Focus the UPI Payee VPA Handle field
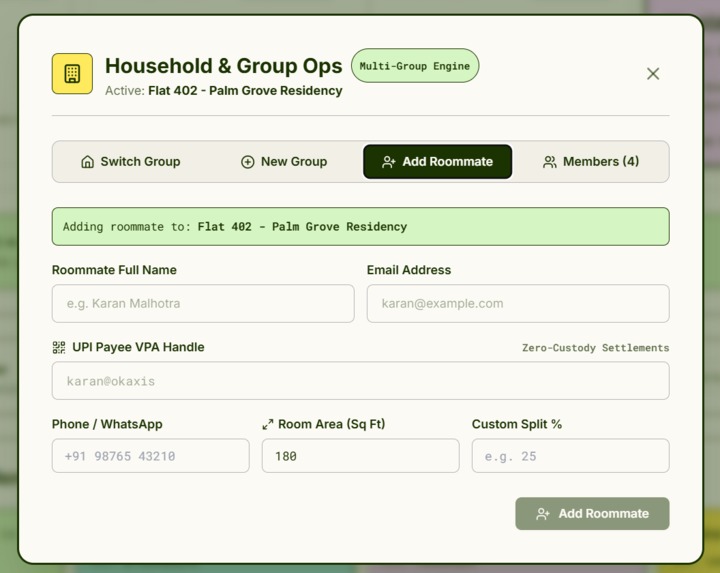 pyautogui.click(x=360, y=381)
